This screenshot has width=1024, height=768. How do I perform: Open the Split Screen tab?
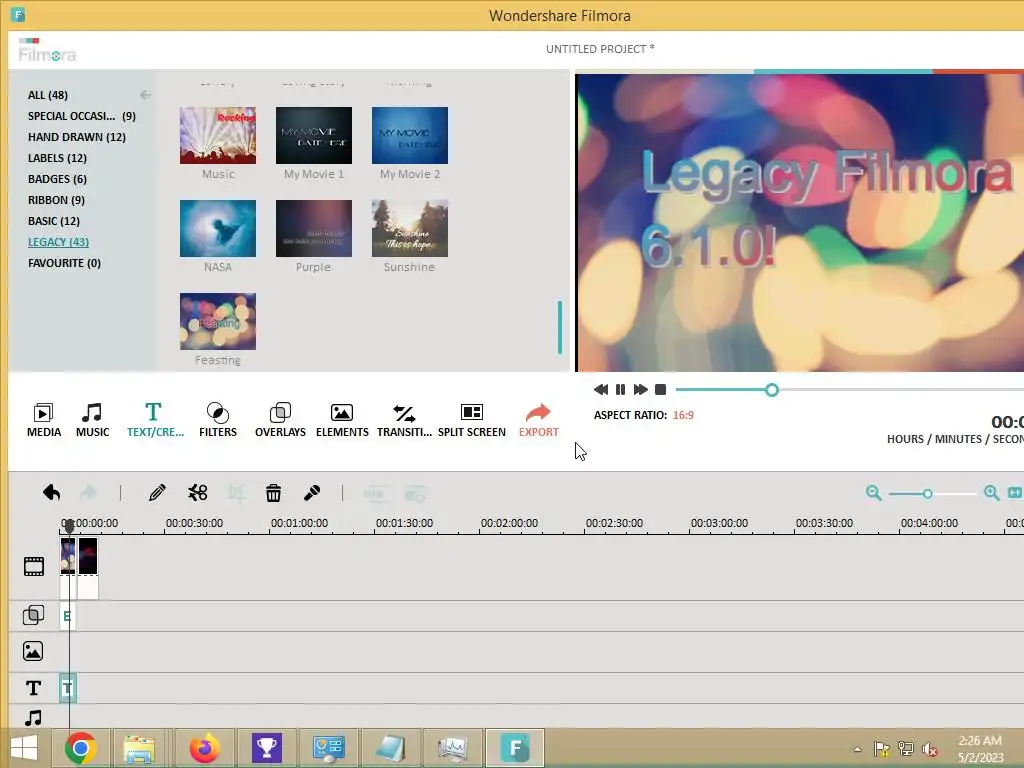472,420
